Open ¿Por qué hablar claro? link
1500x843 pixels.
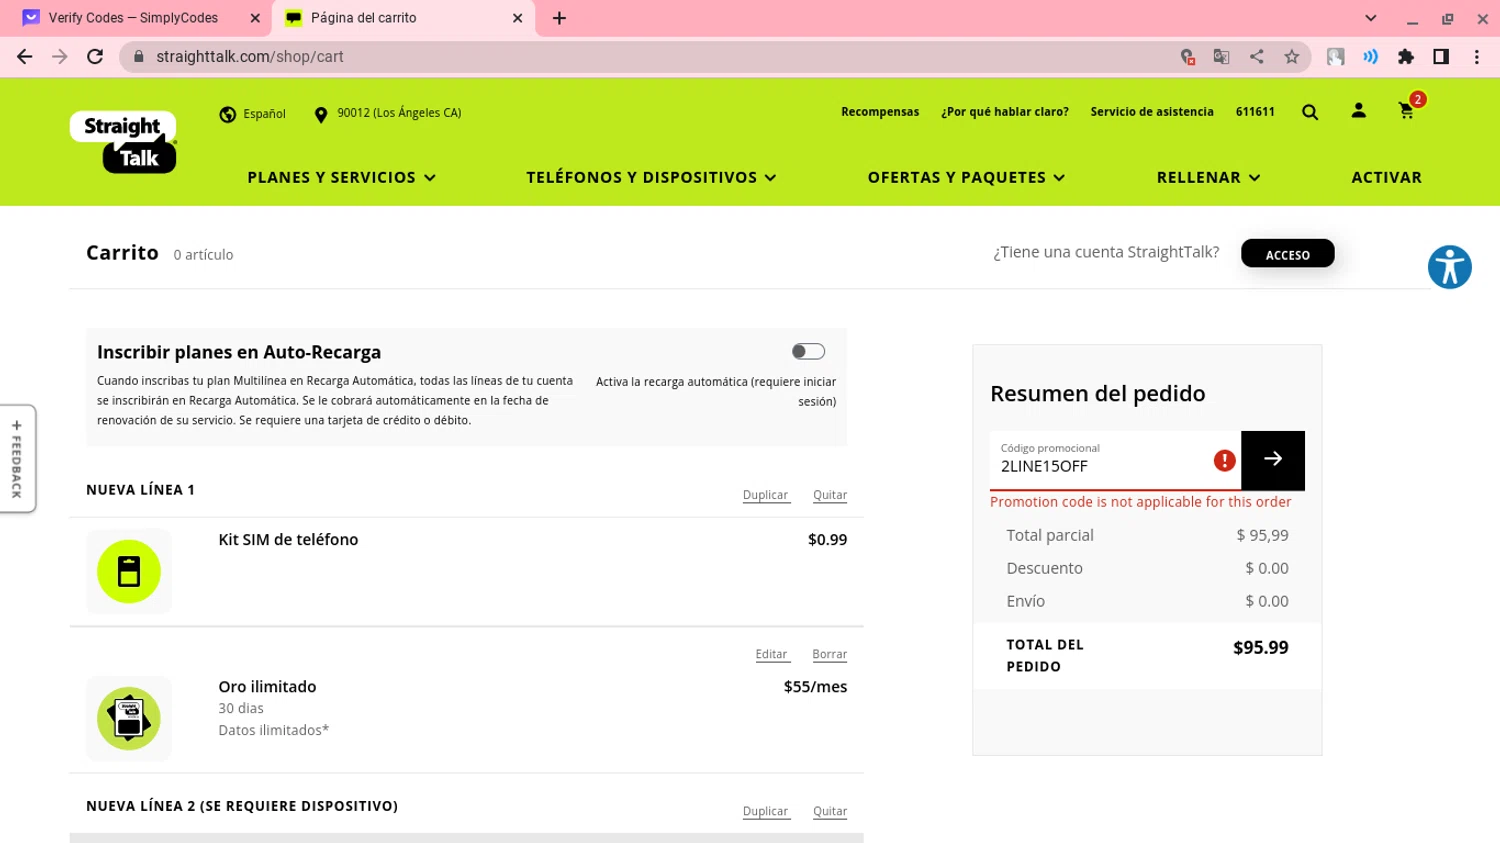1005,112
